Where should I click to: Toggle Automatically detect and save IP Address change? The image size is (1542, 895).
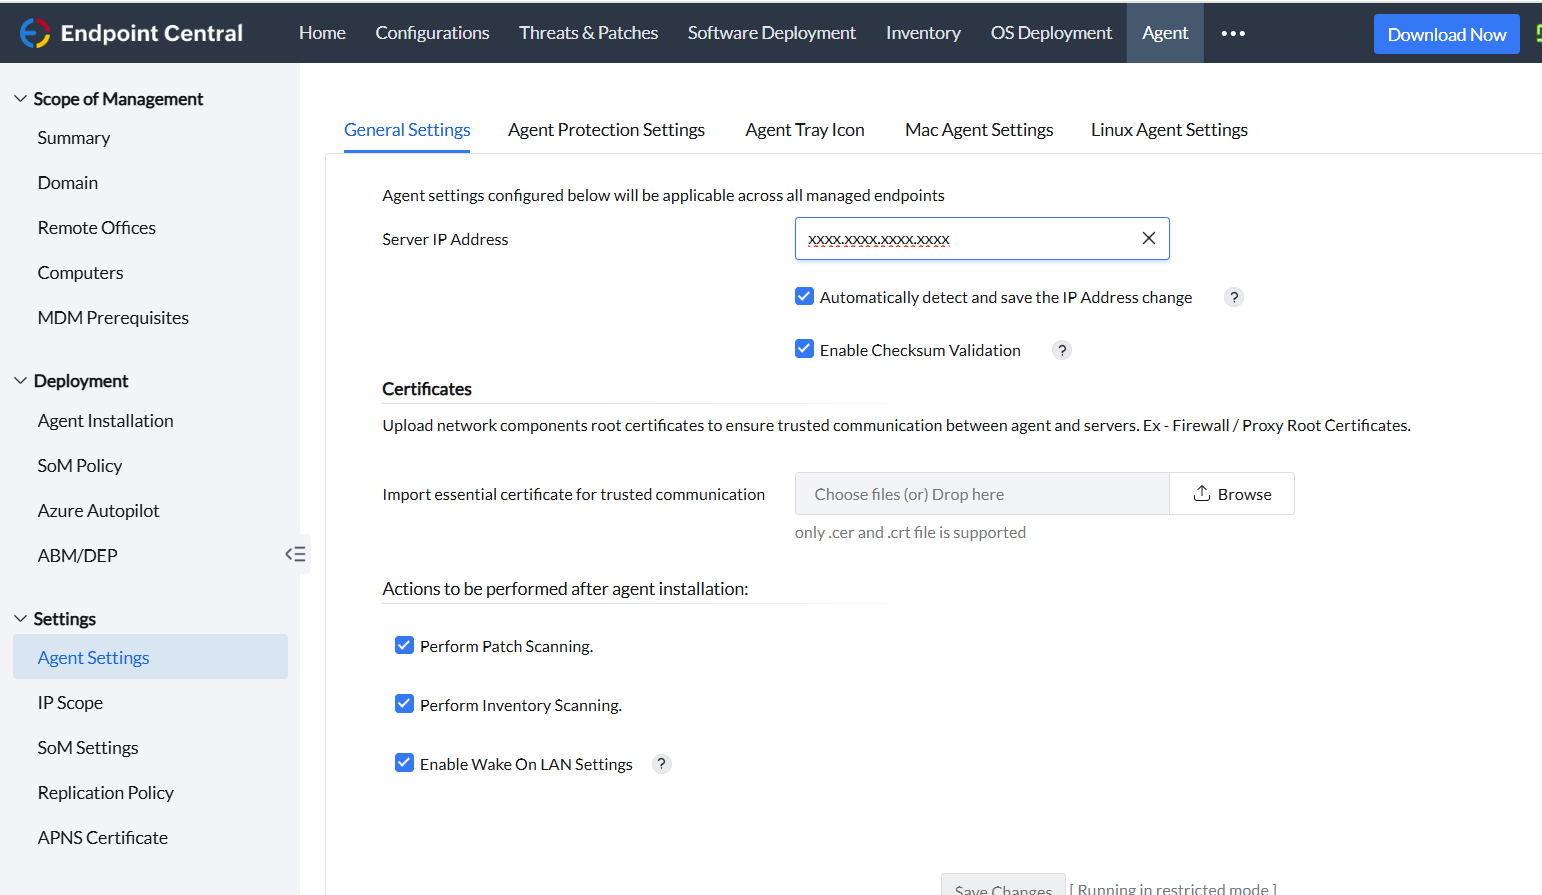coord(804,296)
